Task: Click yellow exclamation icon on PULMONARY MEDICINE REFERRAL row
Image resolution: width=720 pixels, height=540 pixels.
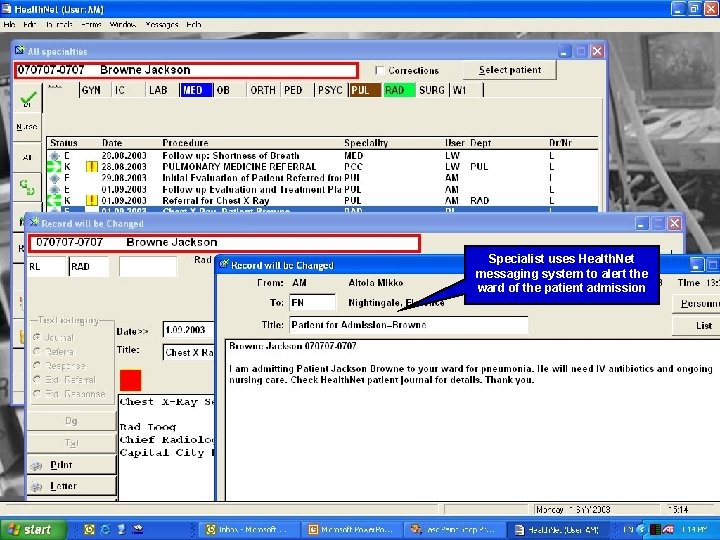Action: [92, 167]
